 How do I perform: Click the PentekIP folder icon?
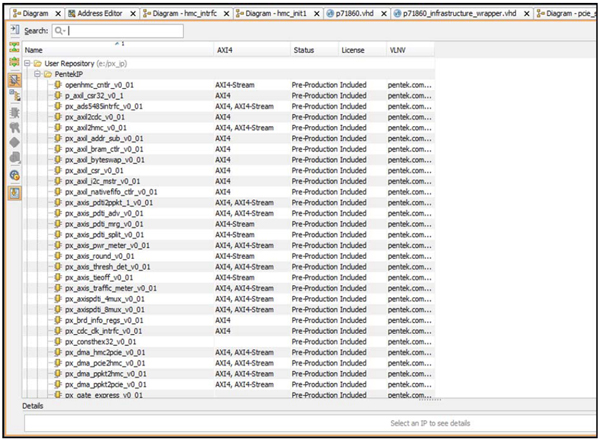(48, 74)
